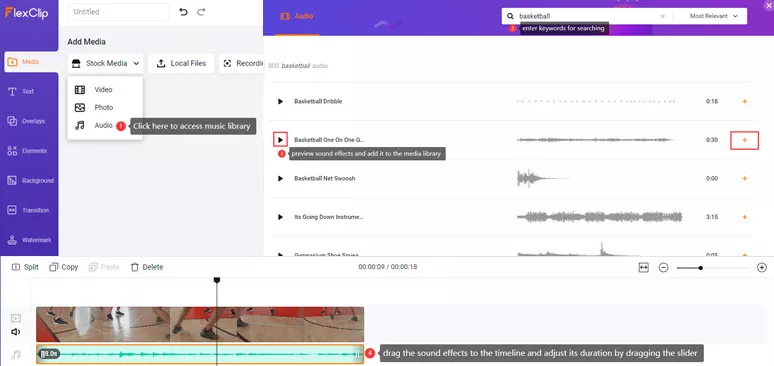Play Basketball Net Swoosh preview
The width and height of the screenshot is (774, 366).
click(280, 178)
